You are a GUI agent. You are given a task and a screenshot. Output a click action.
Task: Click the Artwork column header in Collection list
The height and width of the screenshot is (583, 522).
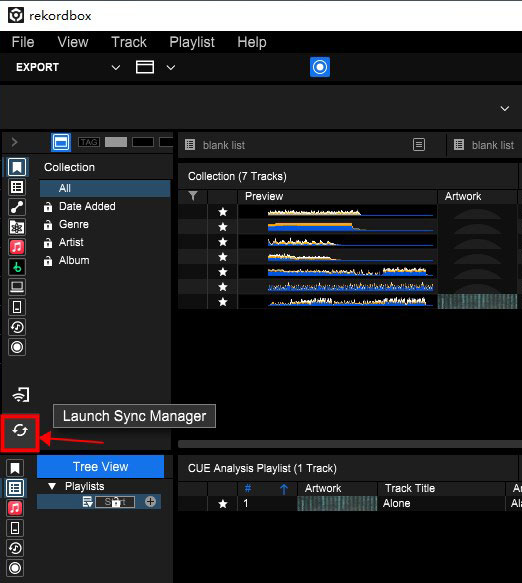[477, 196]
